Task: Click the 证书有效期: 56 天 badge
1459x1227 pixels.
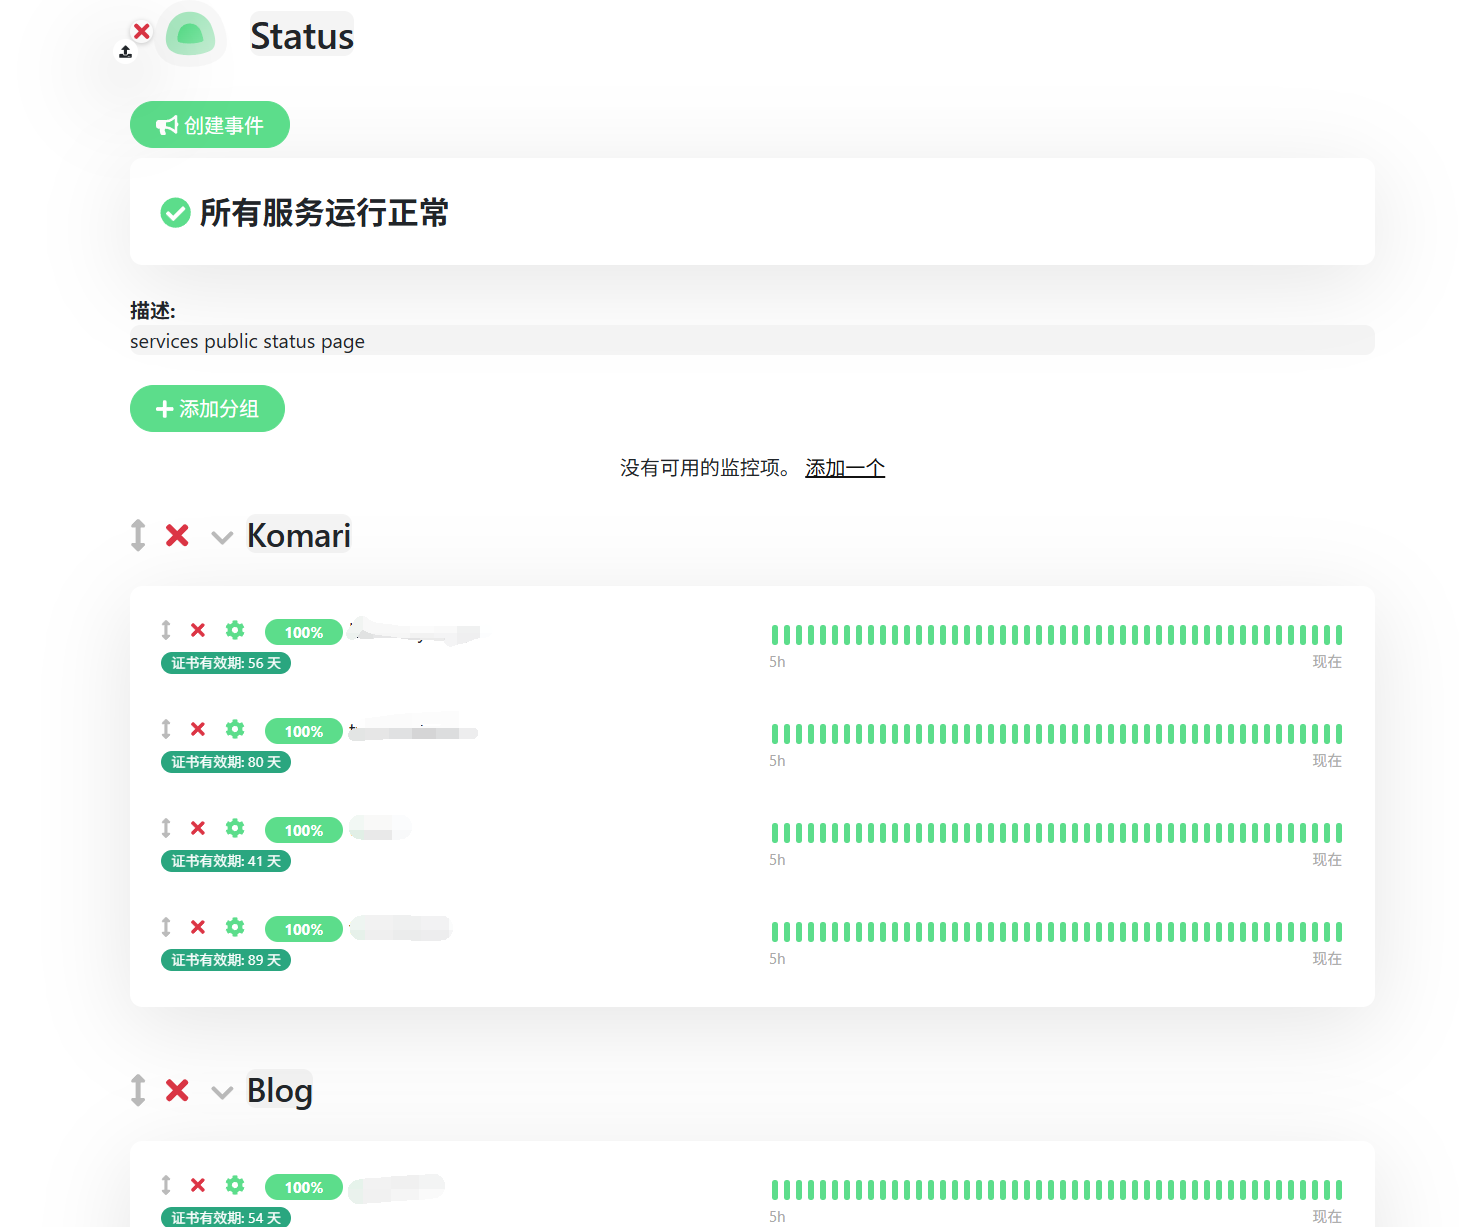Action: point(226,663)
